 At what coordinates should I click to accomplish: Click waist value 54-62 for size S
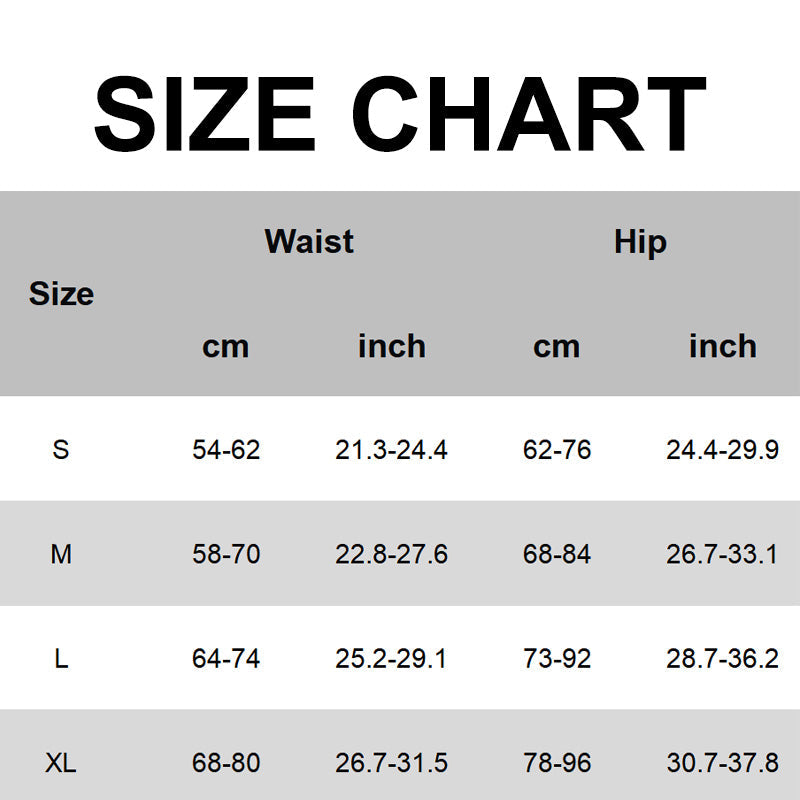(226, 450)
